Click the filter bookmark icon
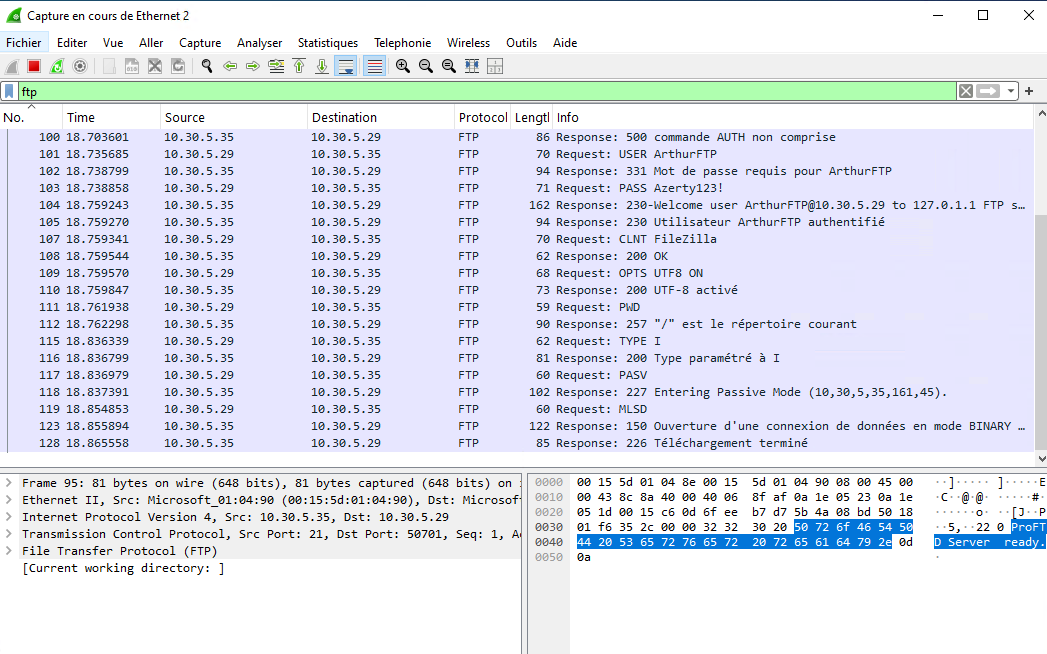 9,91
